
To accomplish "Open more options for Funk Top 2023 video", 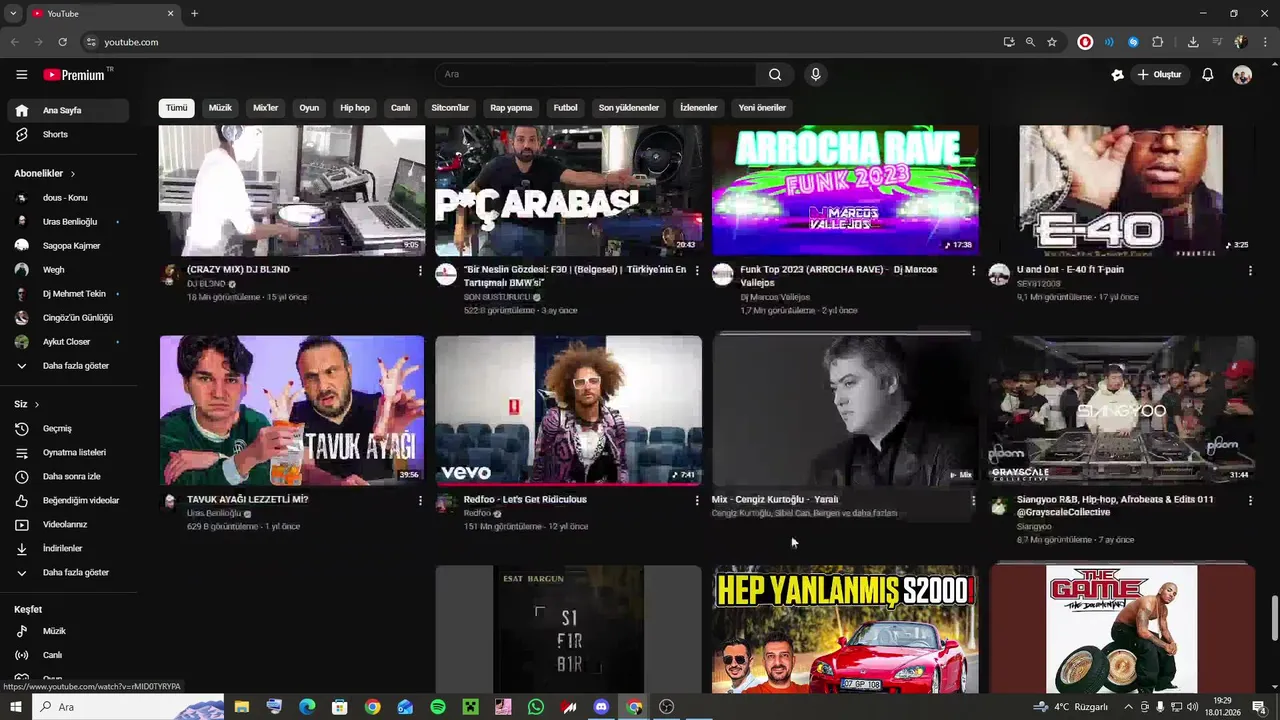I will point(973,270).
